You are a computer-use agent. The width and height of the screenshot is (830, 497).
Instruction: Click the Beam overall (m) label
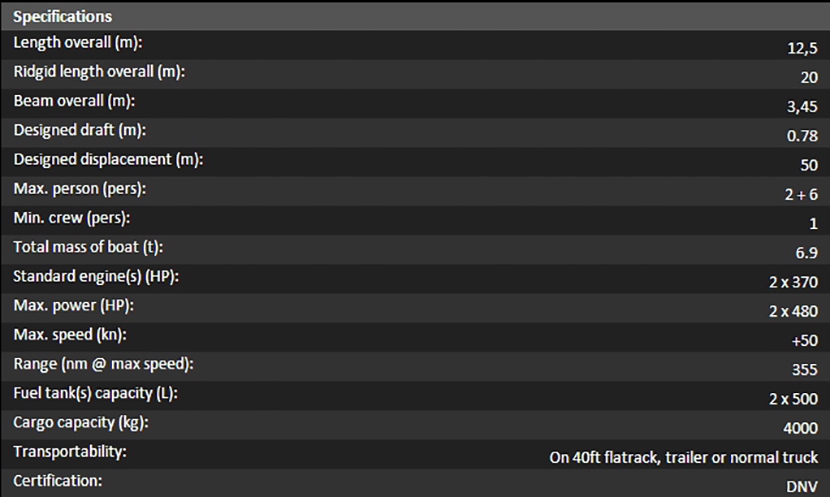point(74,101)
